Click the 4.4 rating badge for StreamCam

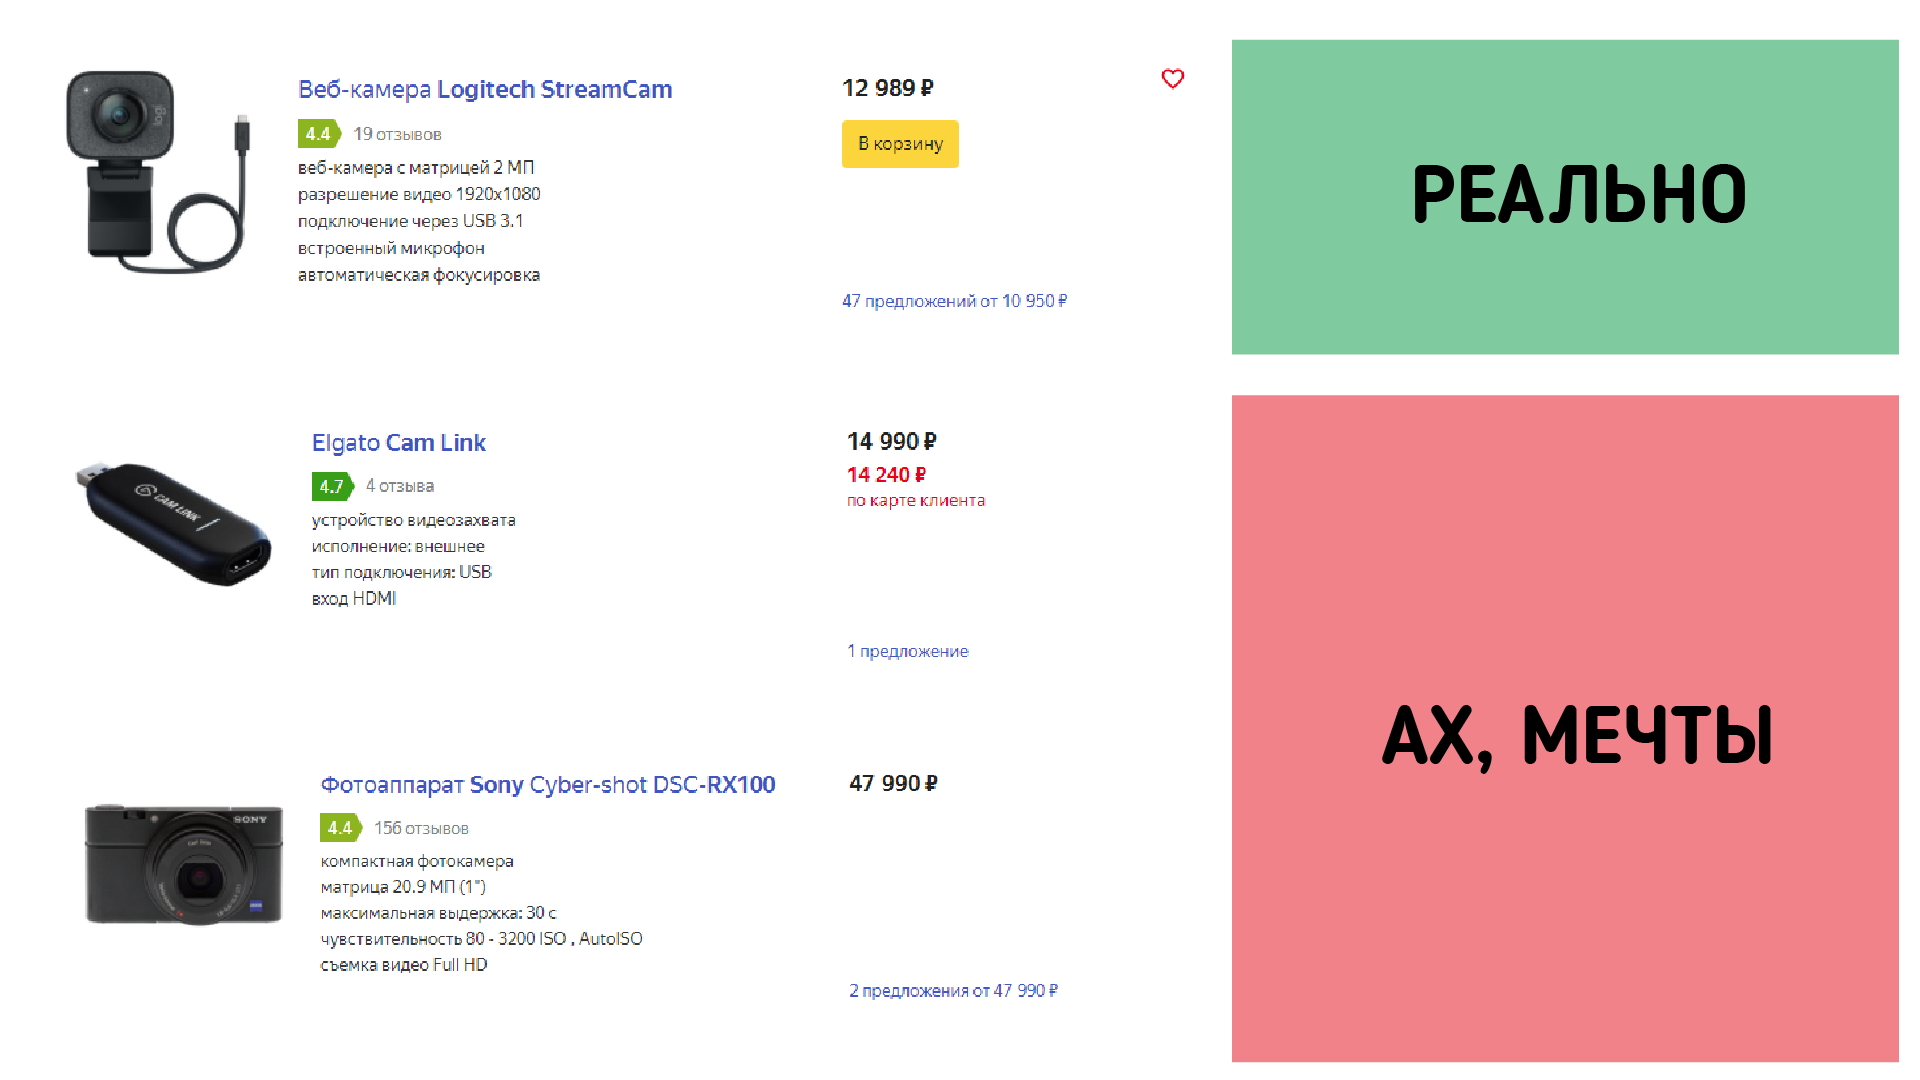pos(319,133)
